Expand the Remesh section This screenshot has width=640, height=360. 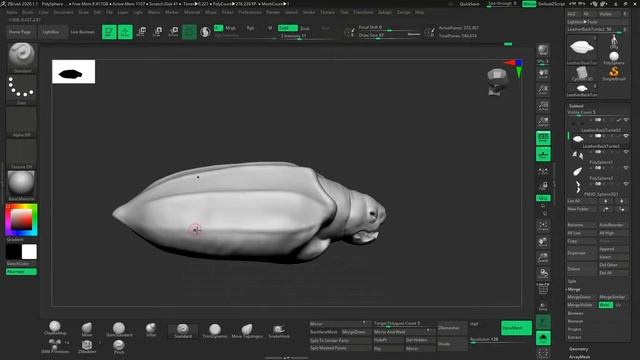coord(575,321)
